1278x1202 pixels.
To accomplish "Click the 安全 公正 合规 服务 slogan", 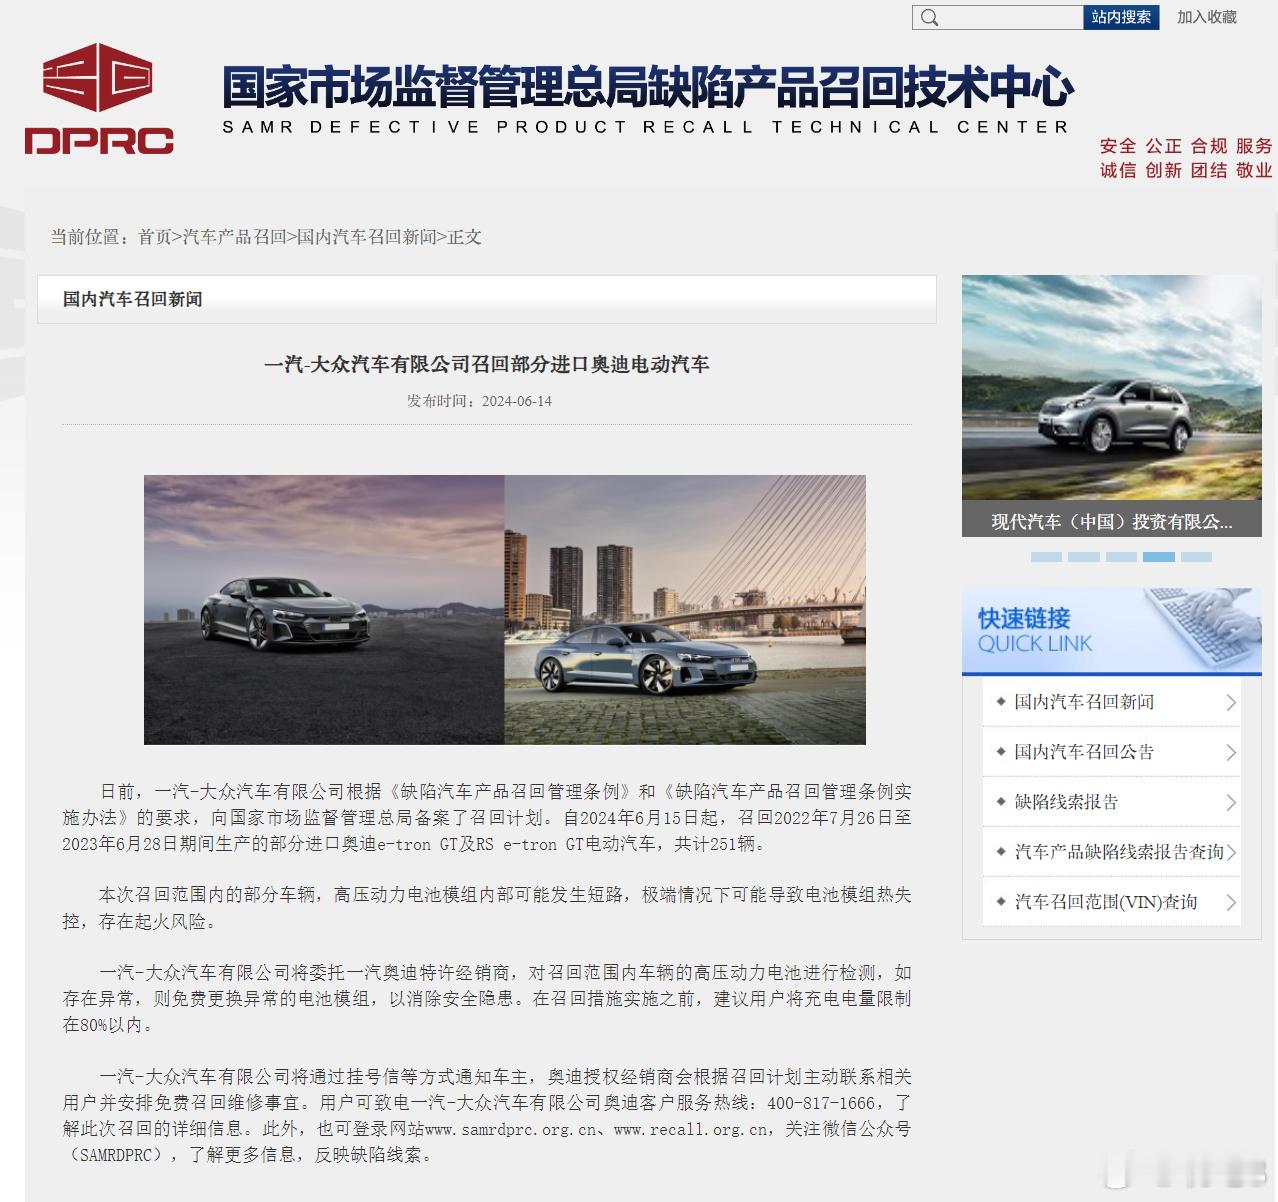I will pyautogui.click(x=1186, y=146).
